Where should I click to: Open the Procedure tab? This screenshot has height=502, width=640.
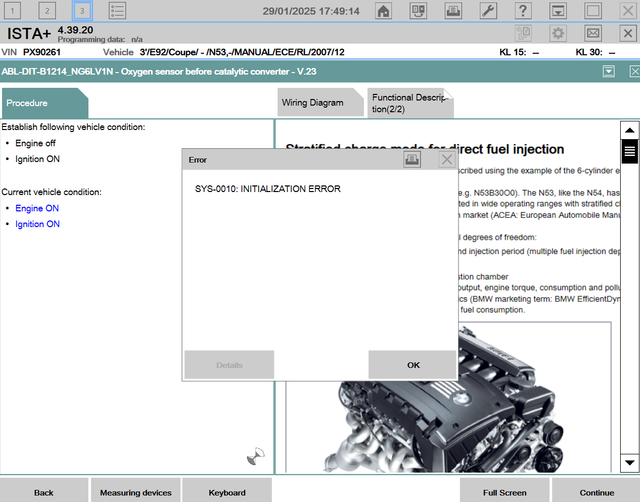[x=45, y=103]
